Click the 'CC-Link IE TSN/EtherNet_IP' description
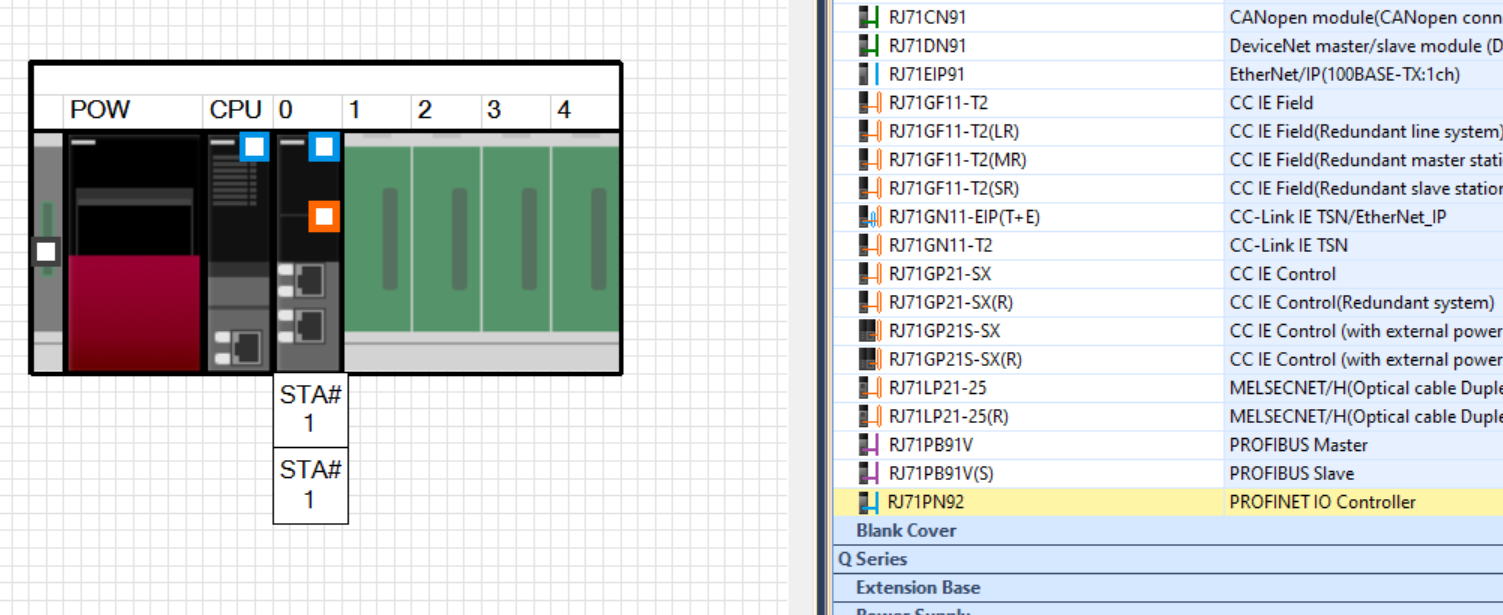The image size is (1503, 615). point(1338,217)
